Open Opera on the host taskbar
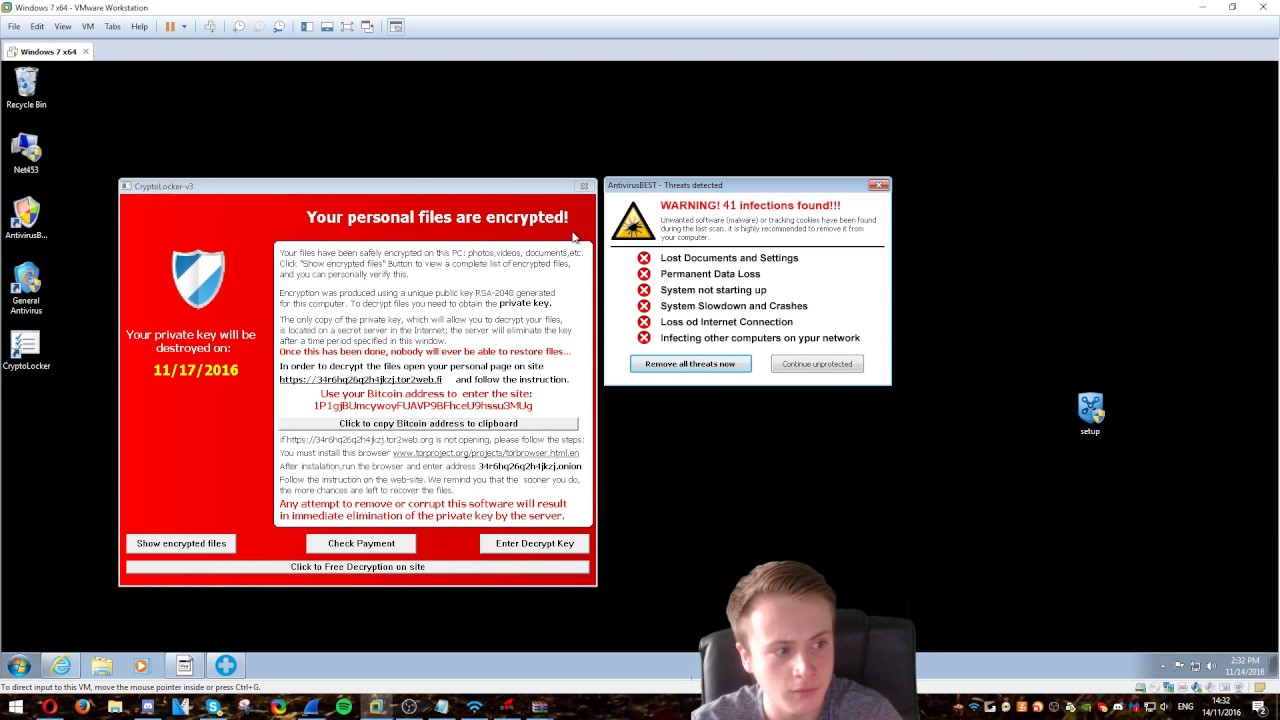 click(x=49, y=707)
